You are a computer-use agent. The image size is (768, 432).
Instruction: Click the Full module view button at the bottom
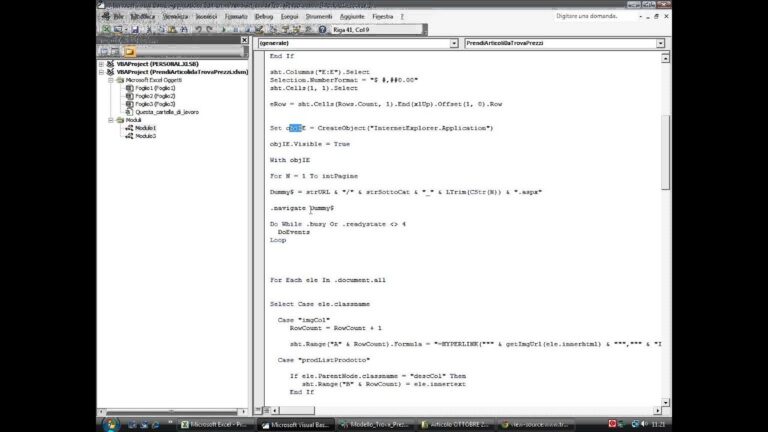(x=266, y=410)
